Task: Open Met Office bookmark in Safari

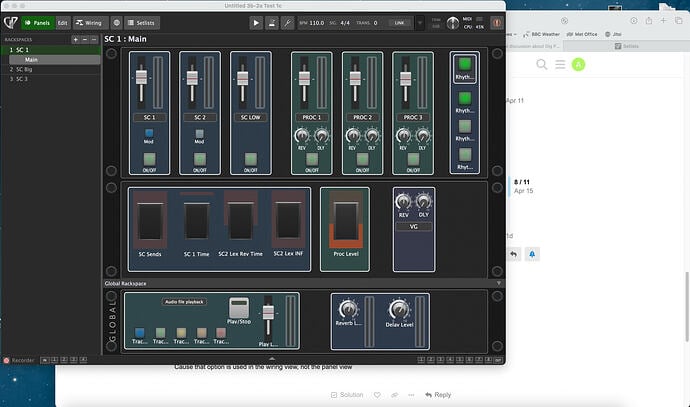Action: coord(582,34)
